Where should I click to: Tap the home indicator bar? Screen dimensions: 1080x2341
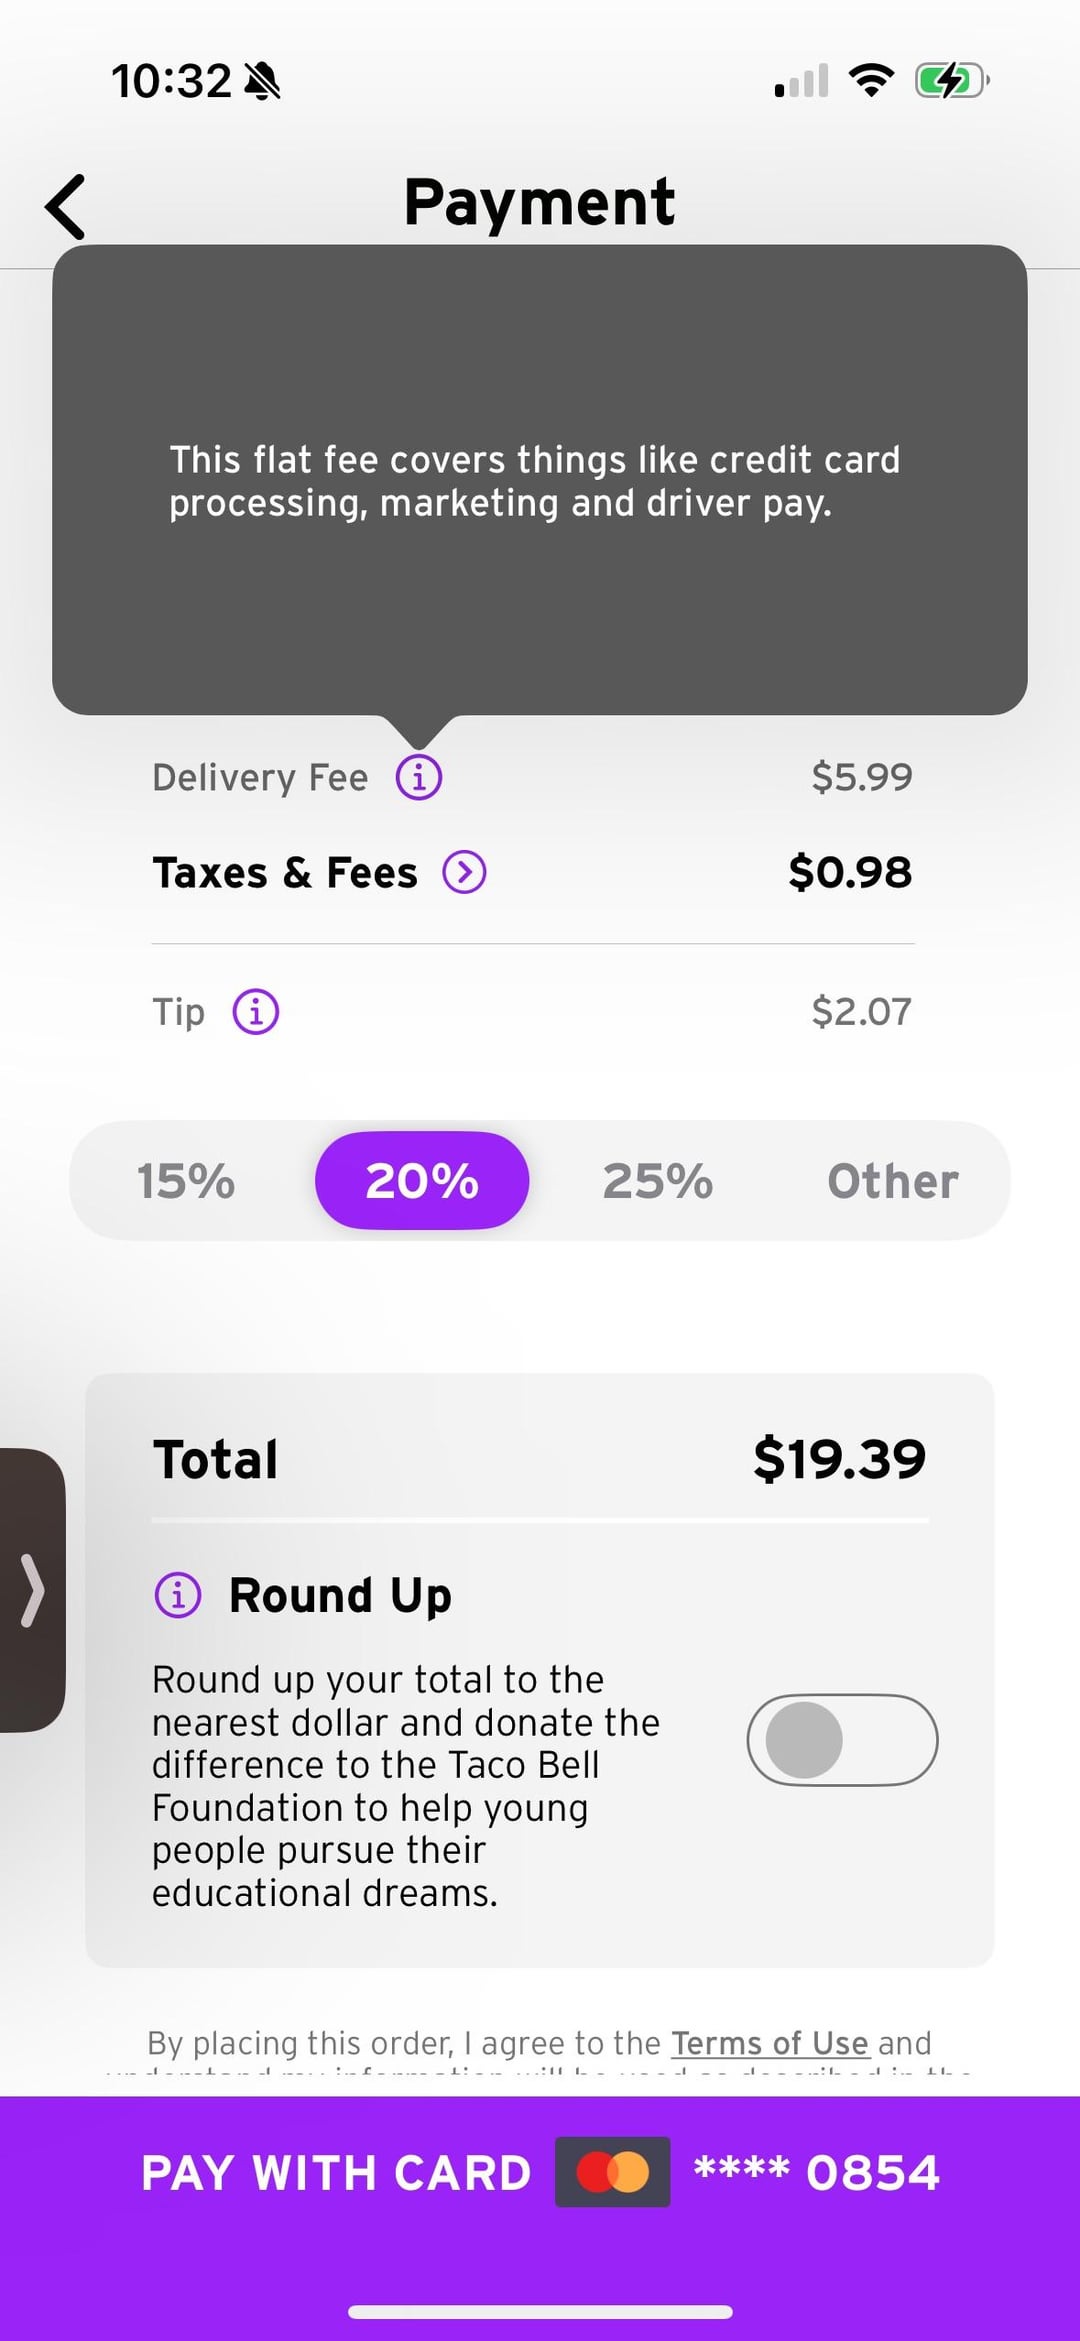click(x=540, y=2311)
